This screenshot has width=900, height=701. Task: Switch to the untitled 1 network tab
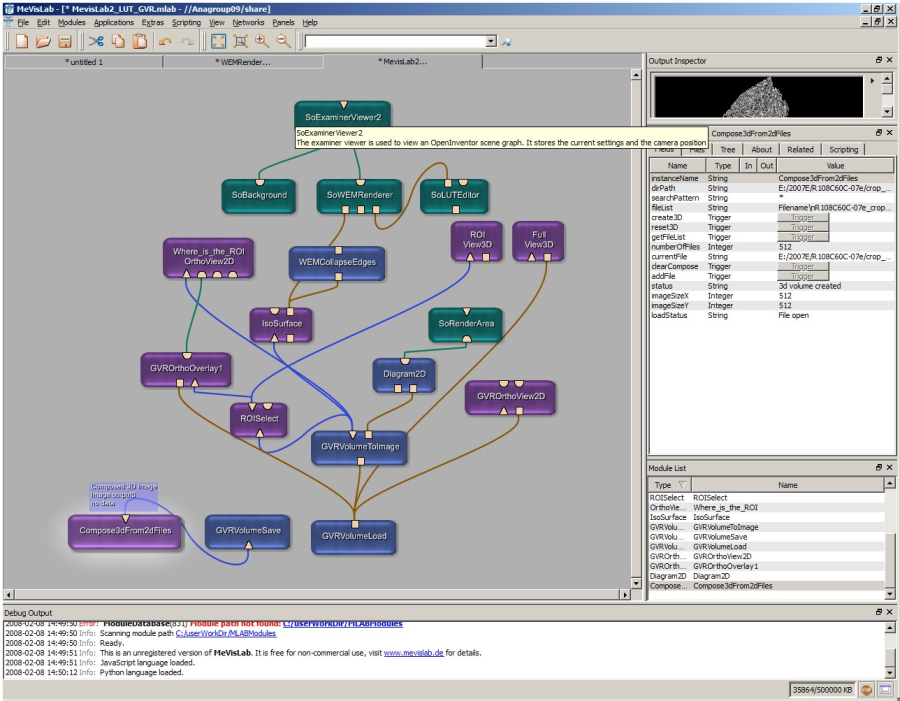84,62
